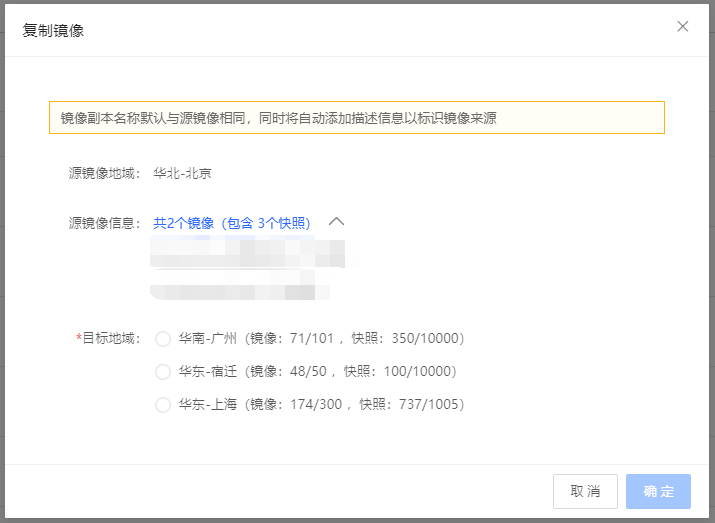Click the 复制镜像 dialog title
The image size is (715, 523).
tap(53, 31)
